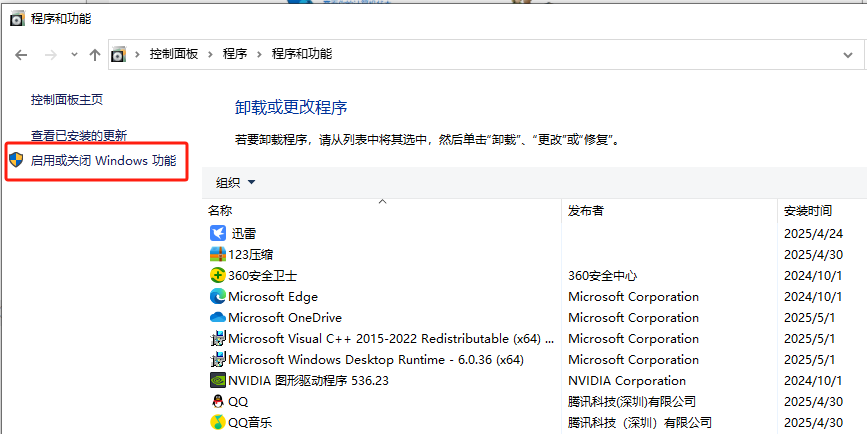The image size is (867, 434).
Task: Open 查看已安装的更新 link
Action: (79, 135)
